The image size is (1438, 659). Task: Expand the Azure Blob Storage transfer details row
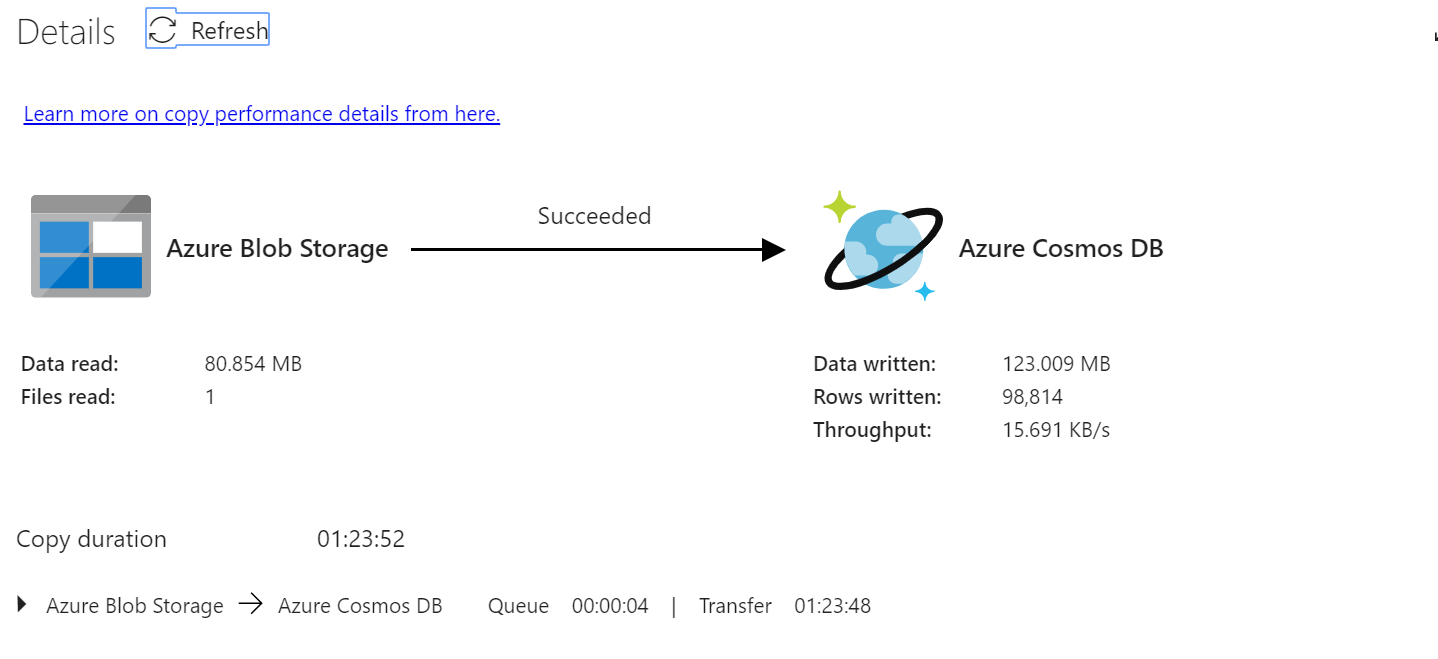coord(20,604)
